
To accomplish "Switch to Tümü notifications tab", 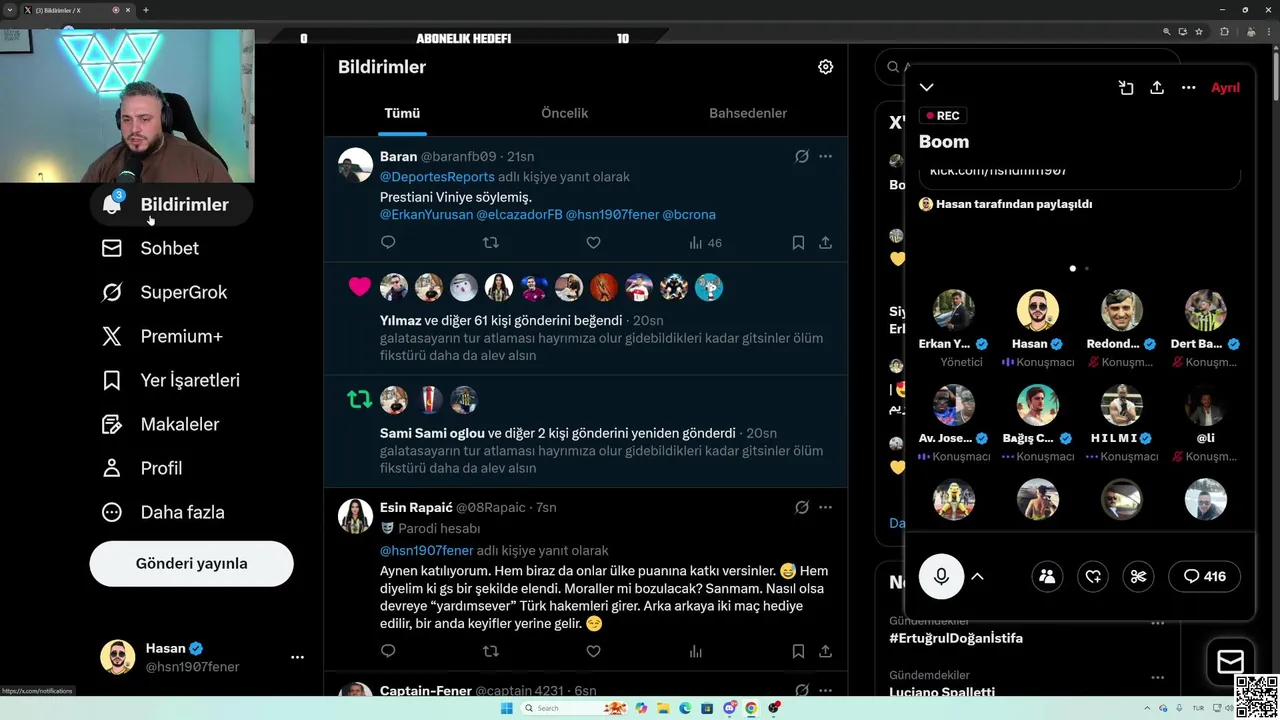I will 402,113.
